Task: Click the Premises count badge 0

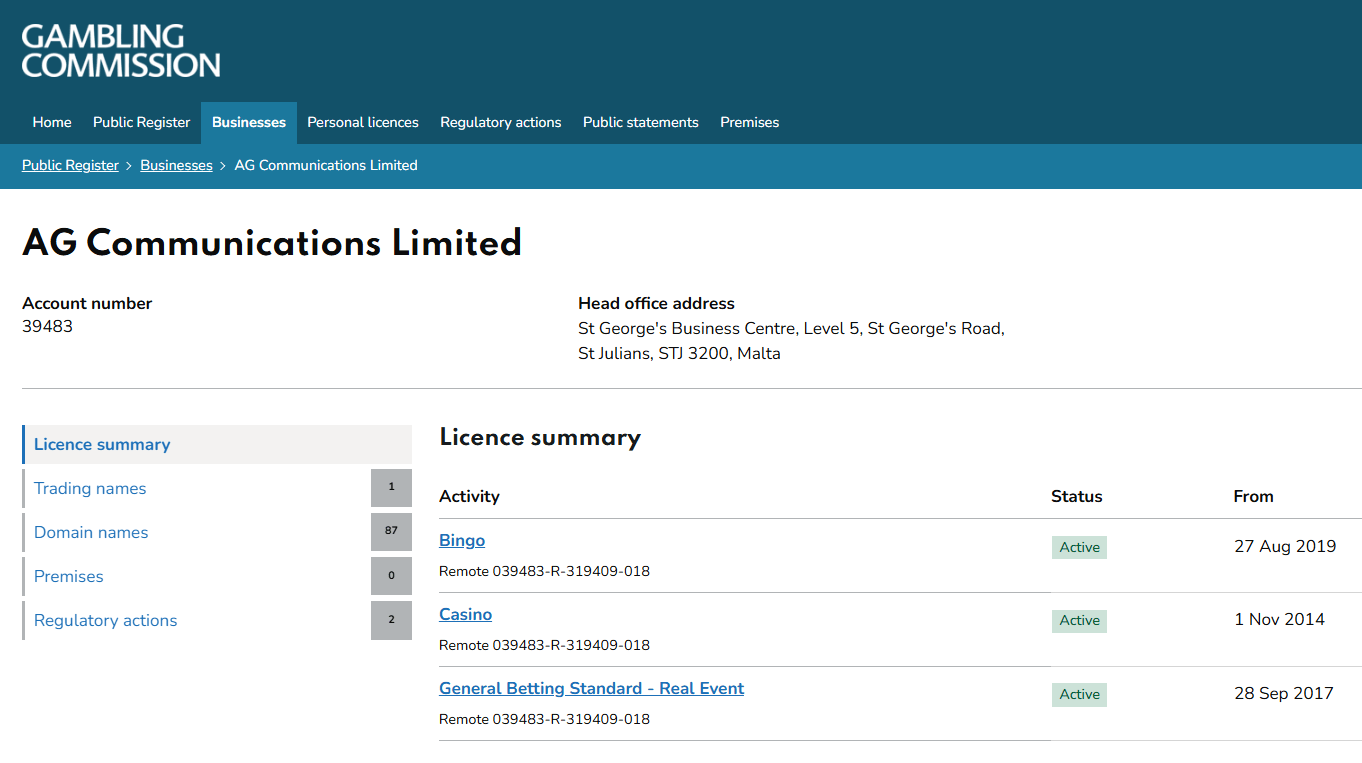Action: click(x=391, y=576)
